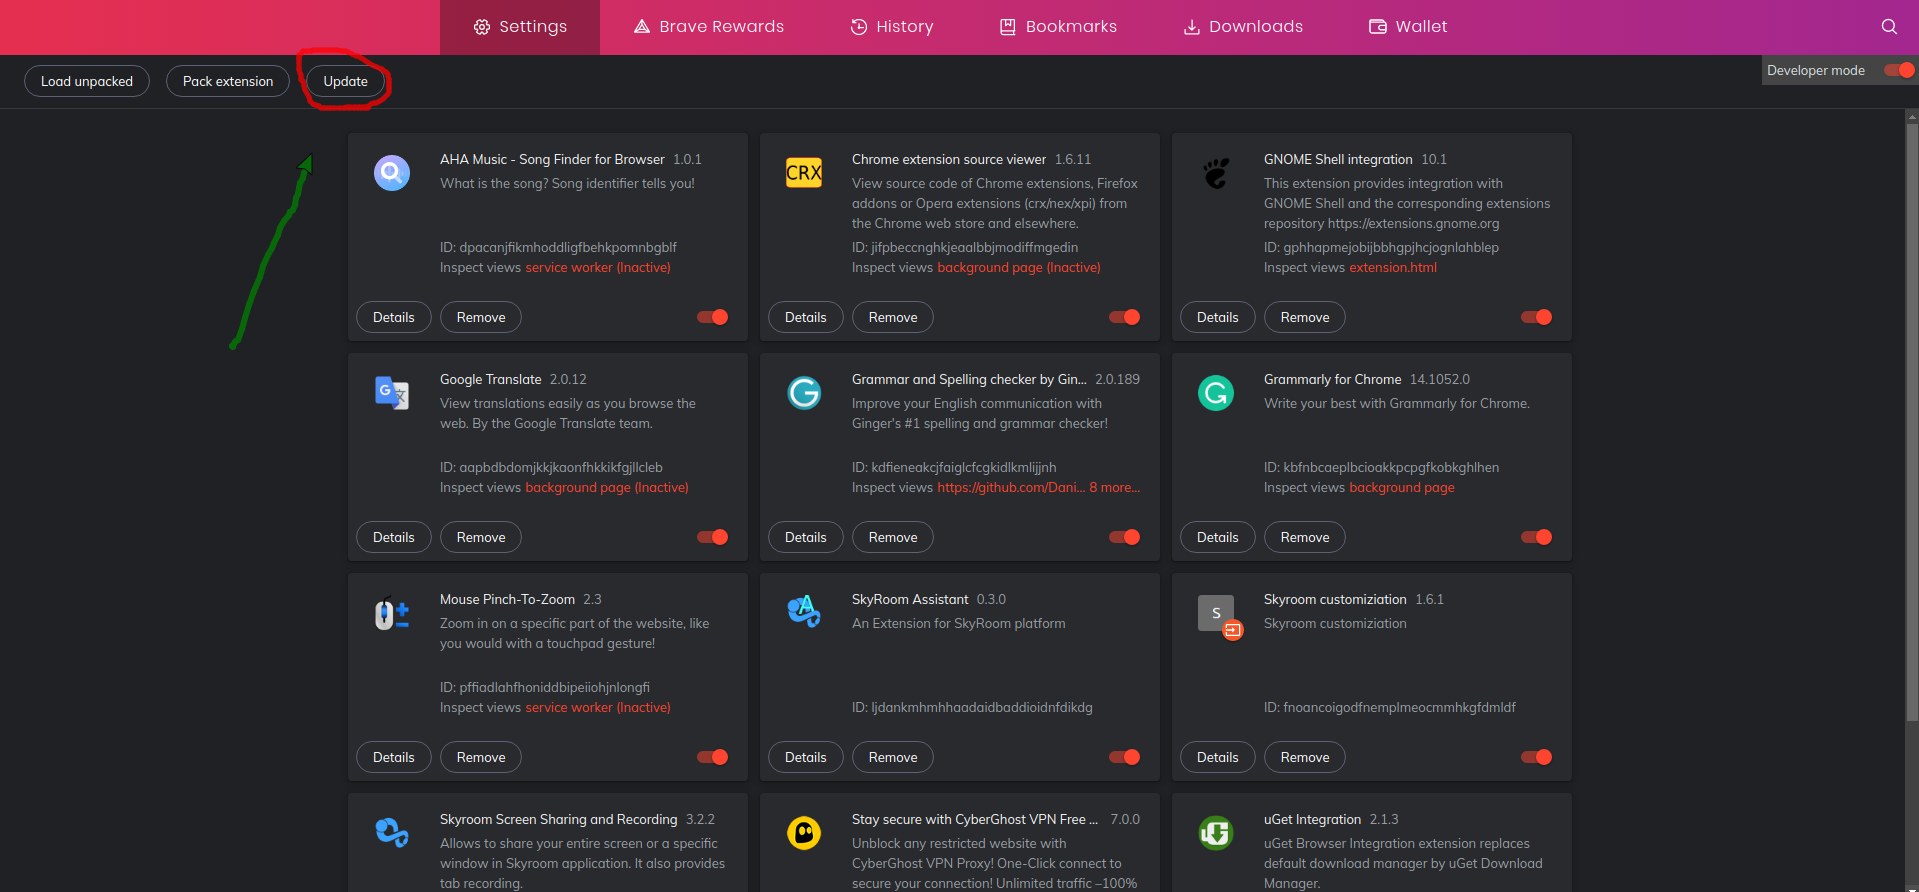This screenshot has width=1919, height=892.
Task: Click the SkyRoom Assistant icon
Action: click(804, 611)
